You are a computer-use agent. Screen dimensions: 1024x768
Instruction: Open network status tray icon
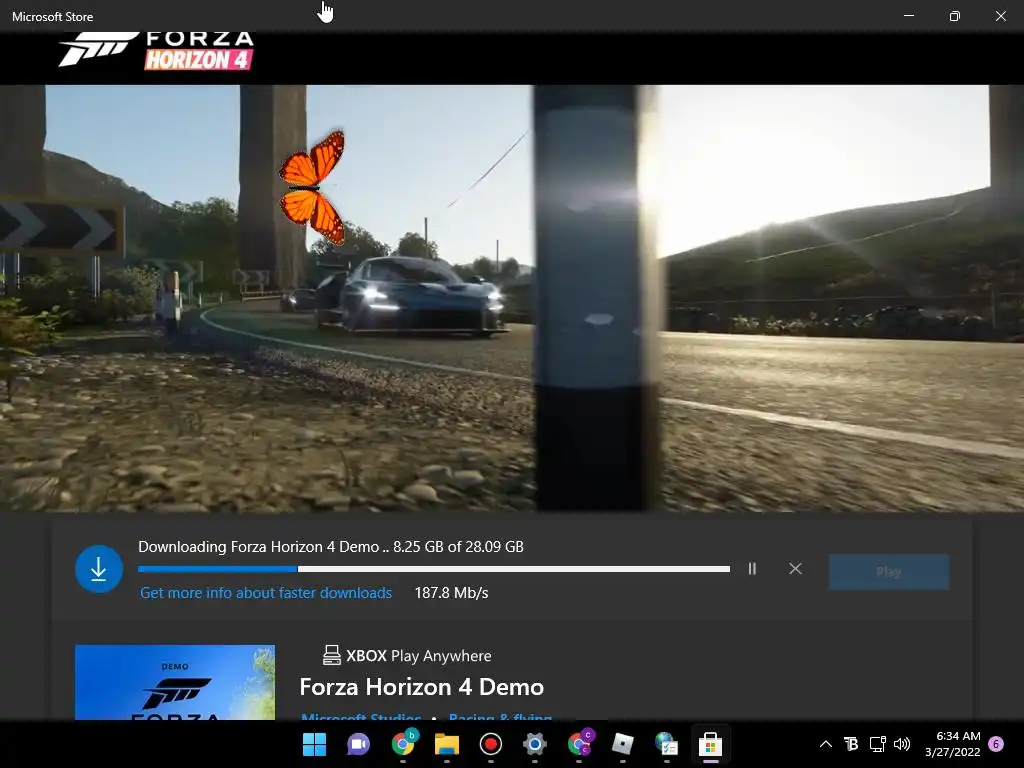click(877, 744)
